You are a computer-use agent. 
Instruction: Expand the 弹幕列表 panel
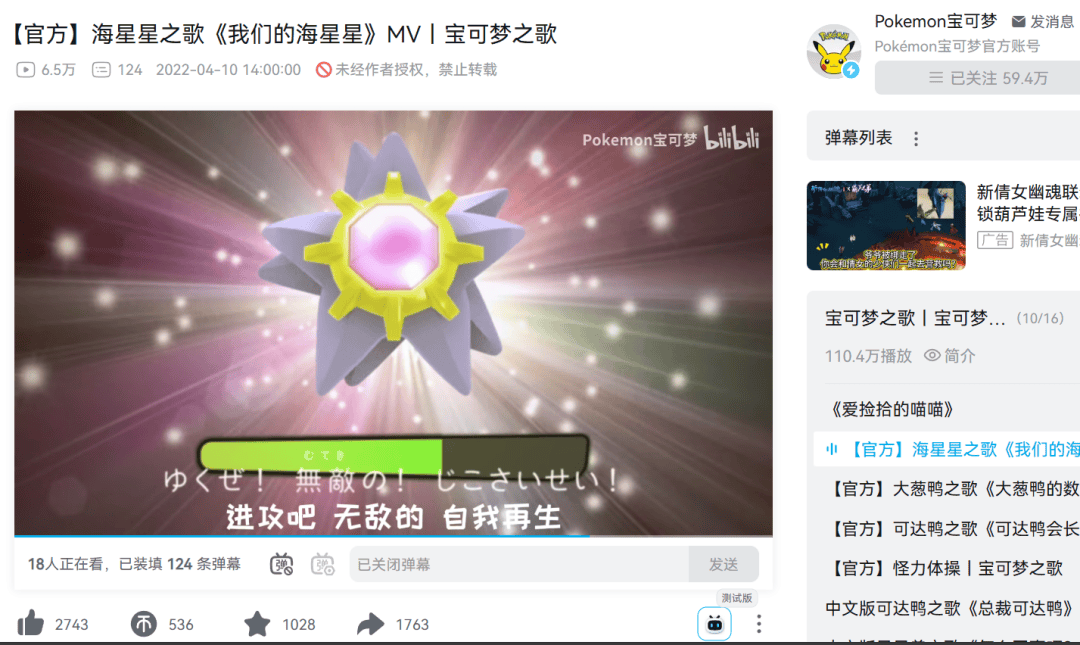pos(858,138)
